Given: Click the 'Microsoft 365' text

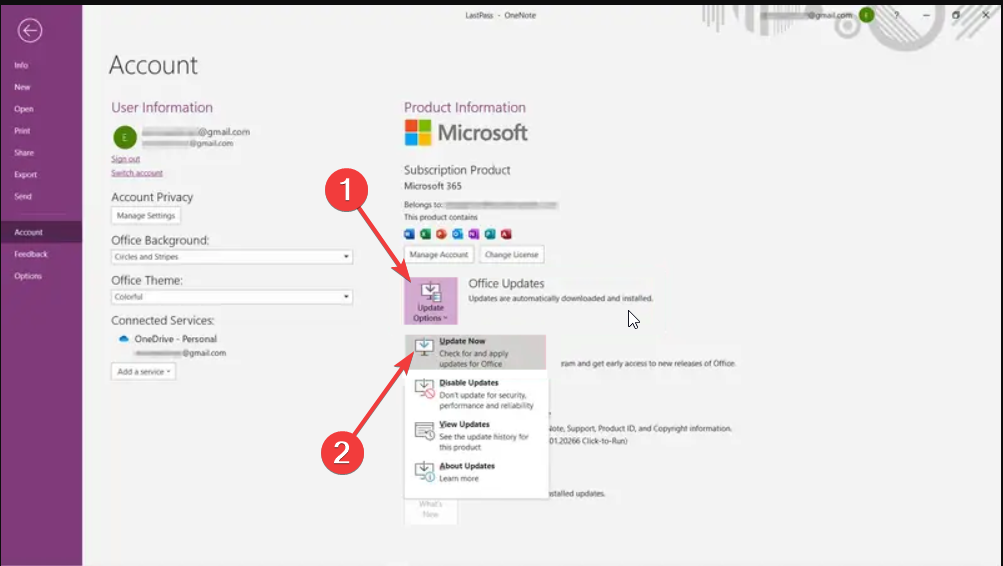Looking at the screenshot, I should point(432,186).
